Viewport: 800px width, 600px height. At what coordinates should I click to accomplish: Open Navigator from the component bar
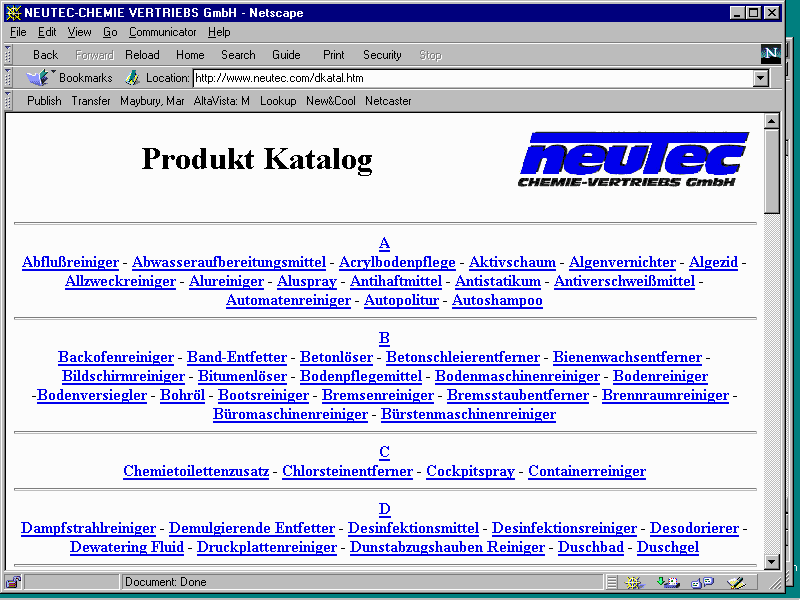click(633, 582)
